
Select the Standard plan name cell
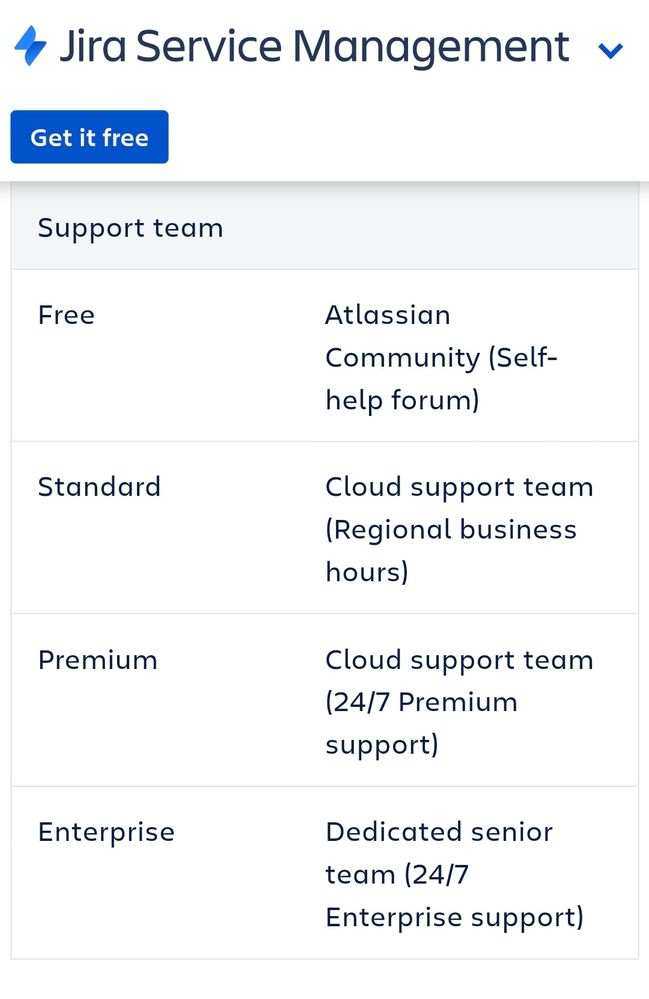coord(99,487)
